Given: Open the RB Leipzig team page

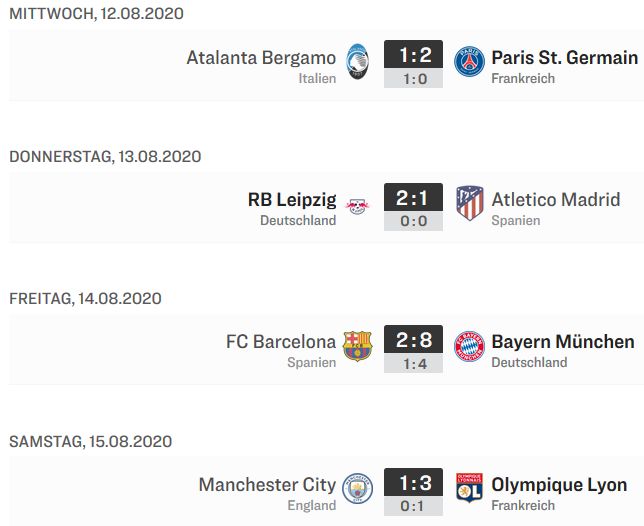Looking at the screenshot, I should tap(292, 200).
